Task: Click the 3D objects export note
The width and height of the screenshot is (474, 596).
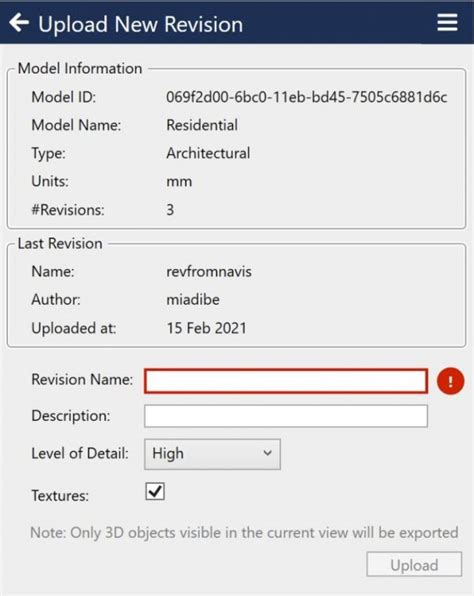Action: coord(244,533)
